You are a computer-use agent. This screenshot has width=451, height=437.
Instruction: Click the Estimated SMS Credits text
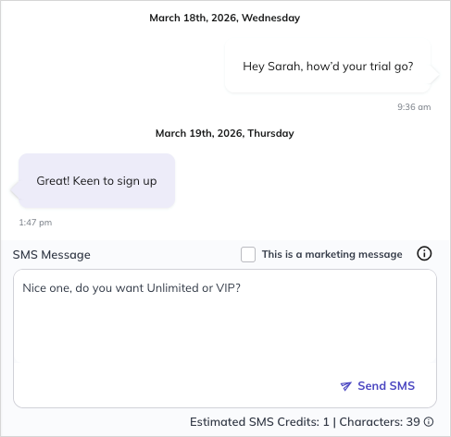pyautogui.click(x=259, y=422)
